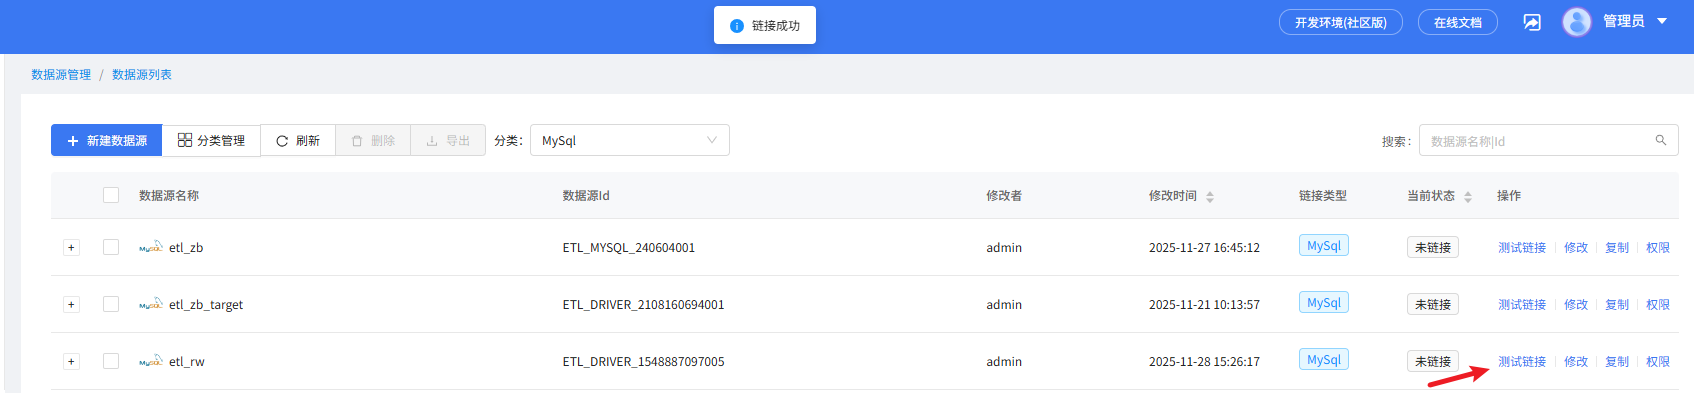Viewport: 1694px width, 393px height.
Task: Open the 分类 MySql dropdown
Action: coord(630,140)
